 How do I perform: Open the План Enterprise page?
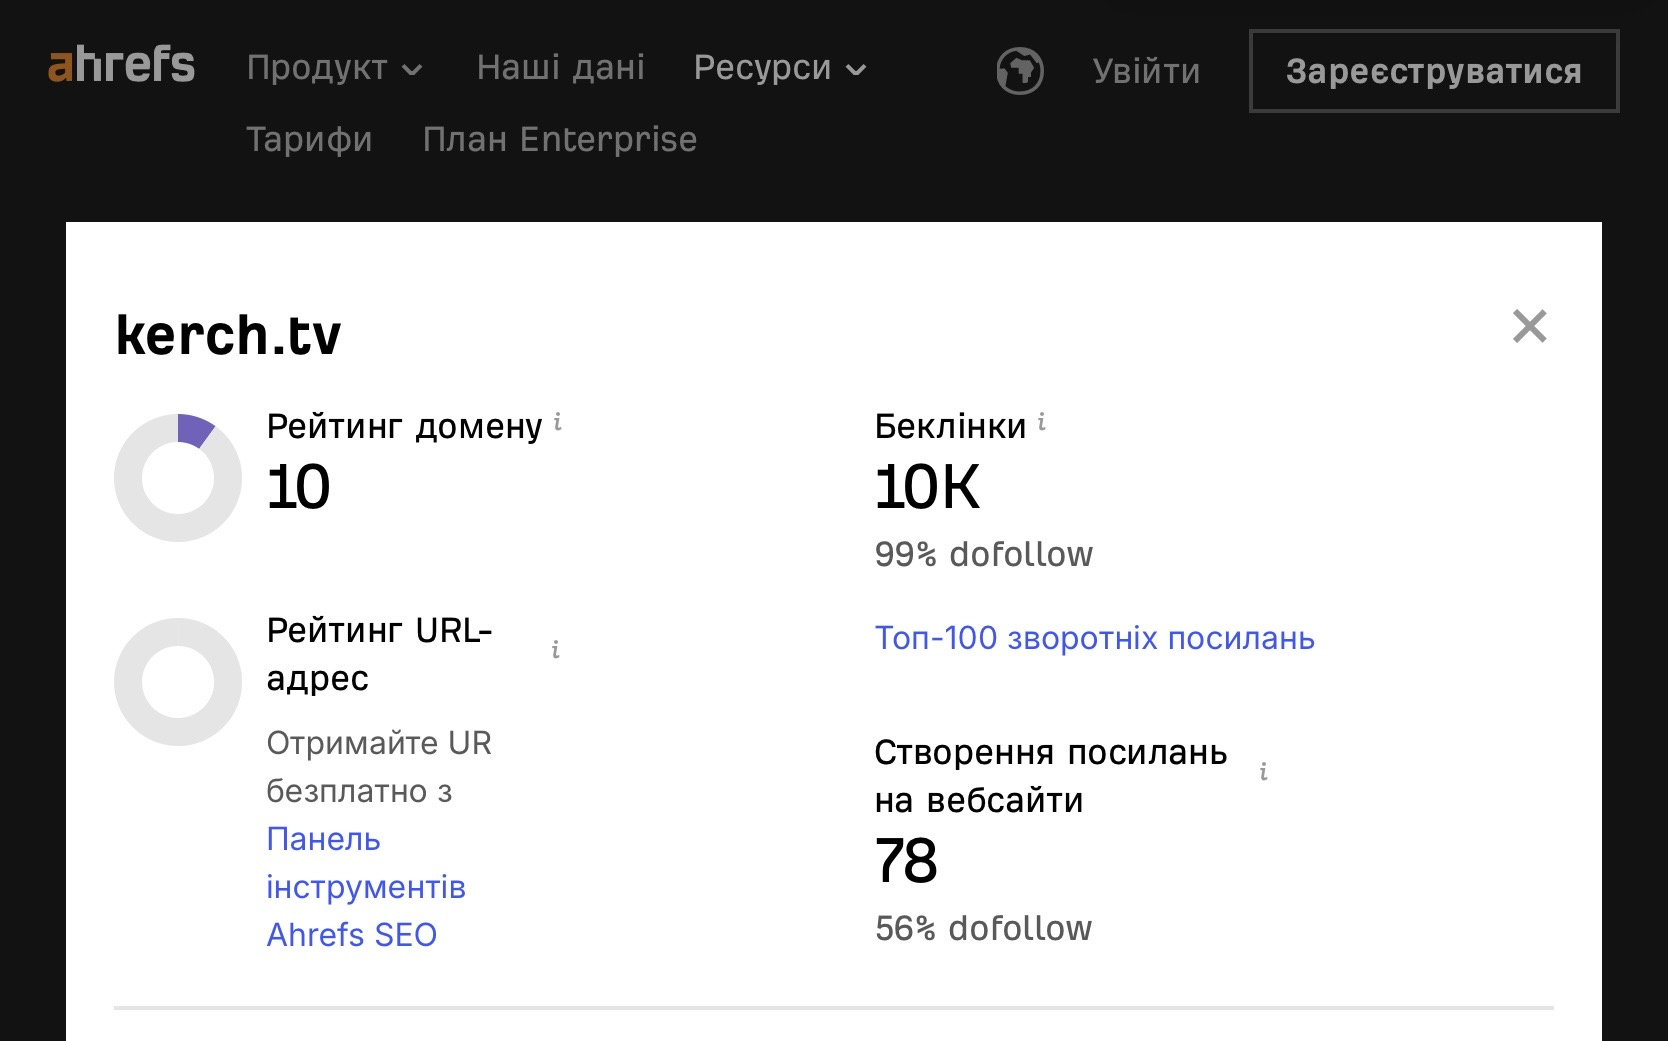click(x=559, y=139)
